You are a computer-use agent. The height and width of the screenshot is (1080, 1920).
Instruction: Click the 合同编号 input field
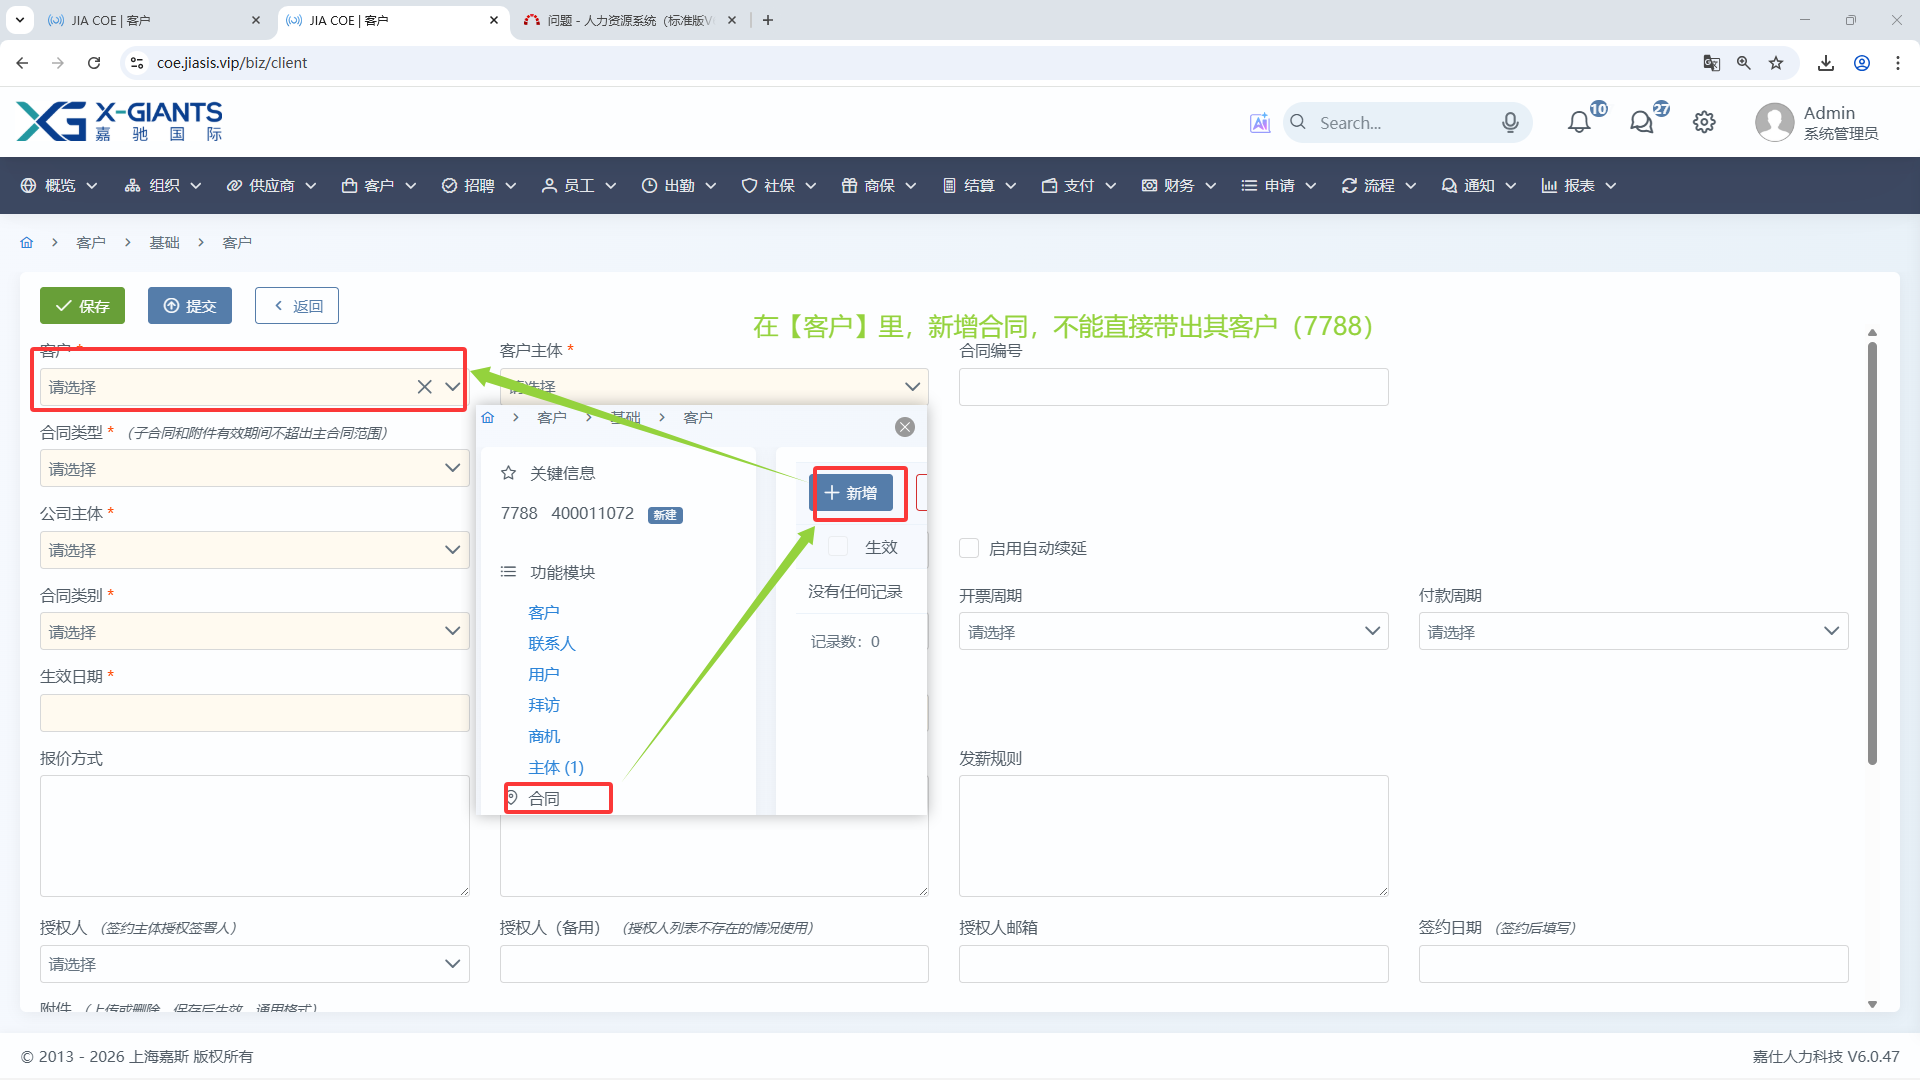click(1173, 387)
